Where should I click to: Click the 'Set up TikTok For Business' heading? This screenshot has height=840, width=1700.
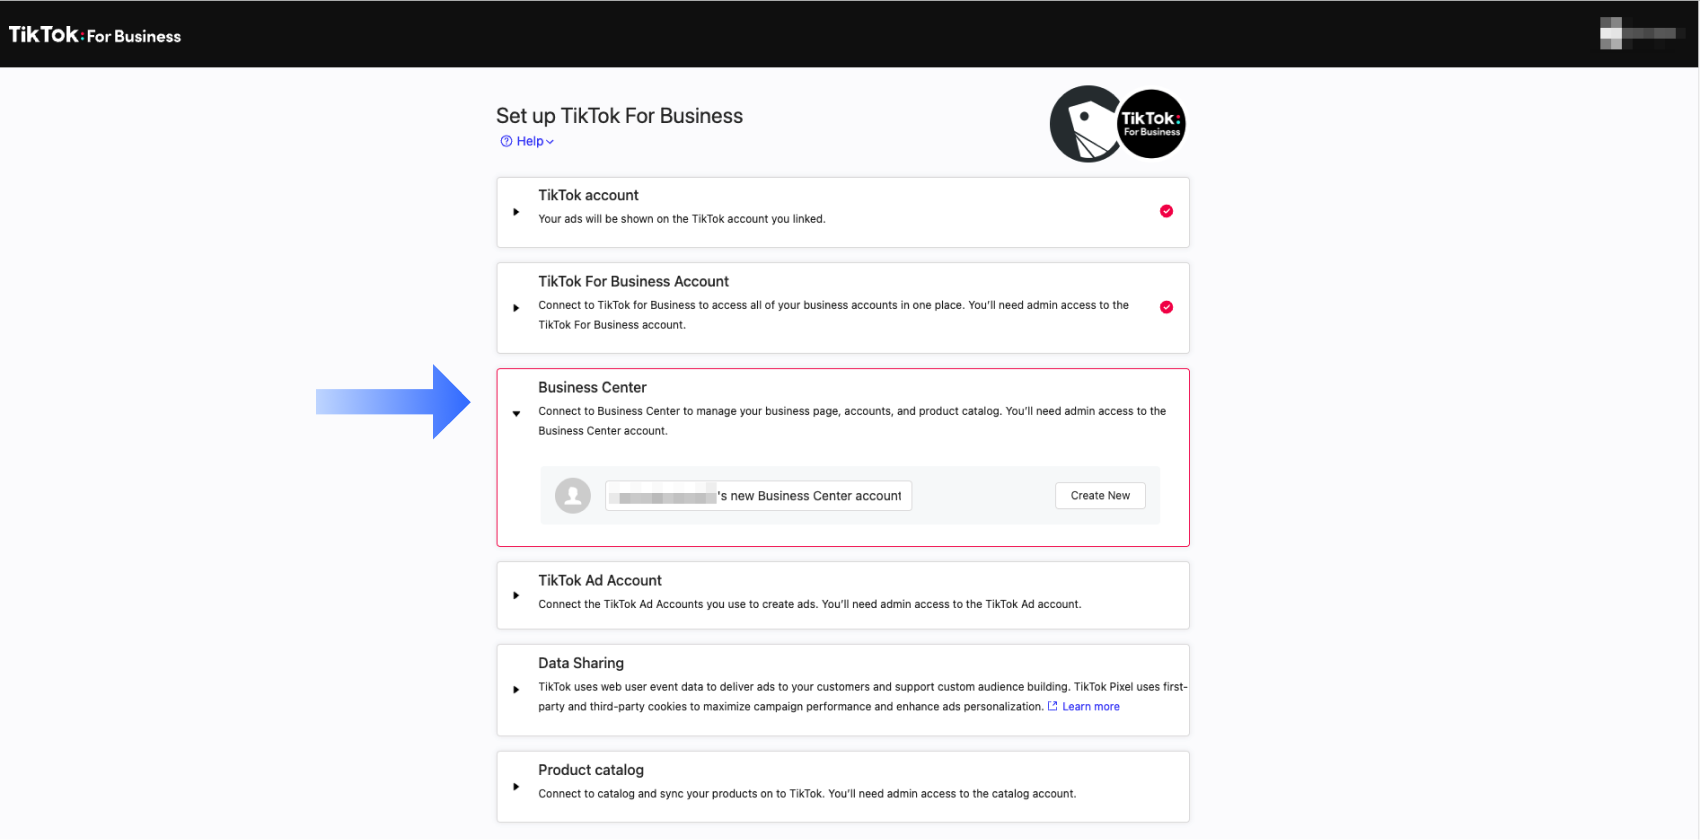pyautogui.click(x=620, y=116)
